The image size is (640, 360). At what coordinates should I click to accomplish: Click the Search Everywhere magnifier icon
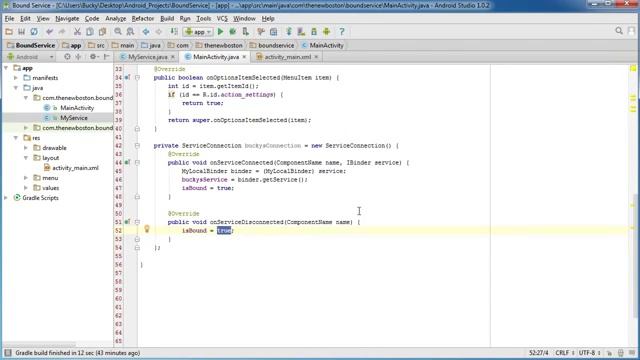[619, 31]
